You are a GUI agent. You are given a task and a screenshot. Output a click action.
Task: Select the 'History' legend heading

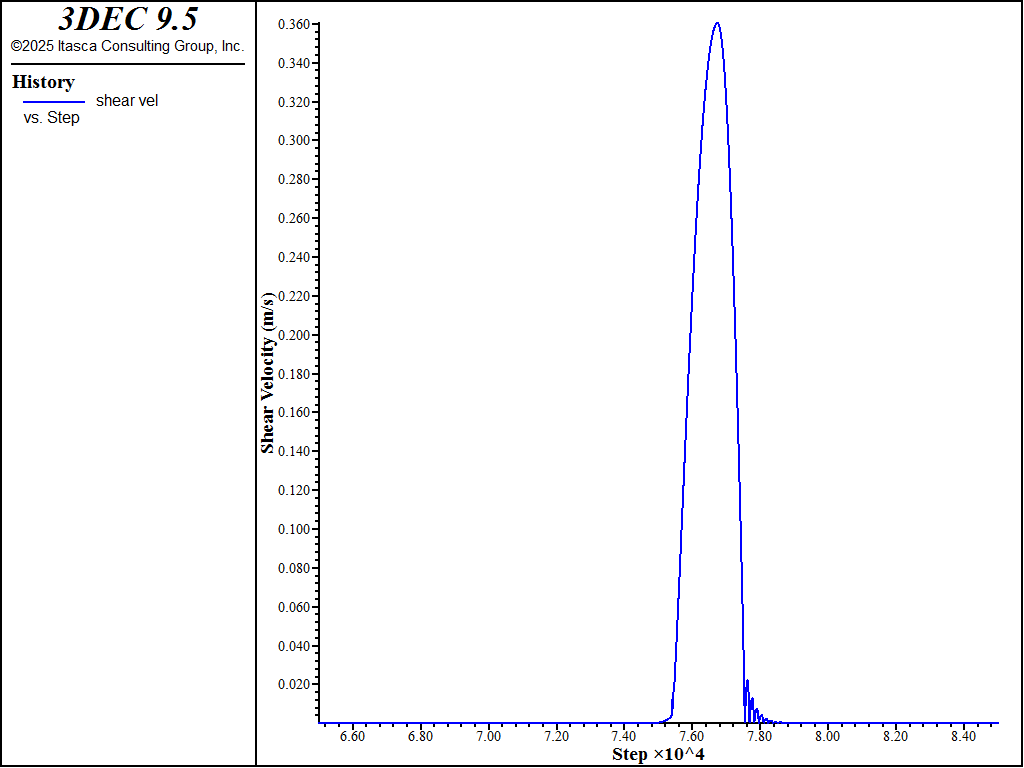pyautogui.click(x=43, y=82)
